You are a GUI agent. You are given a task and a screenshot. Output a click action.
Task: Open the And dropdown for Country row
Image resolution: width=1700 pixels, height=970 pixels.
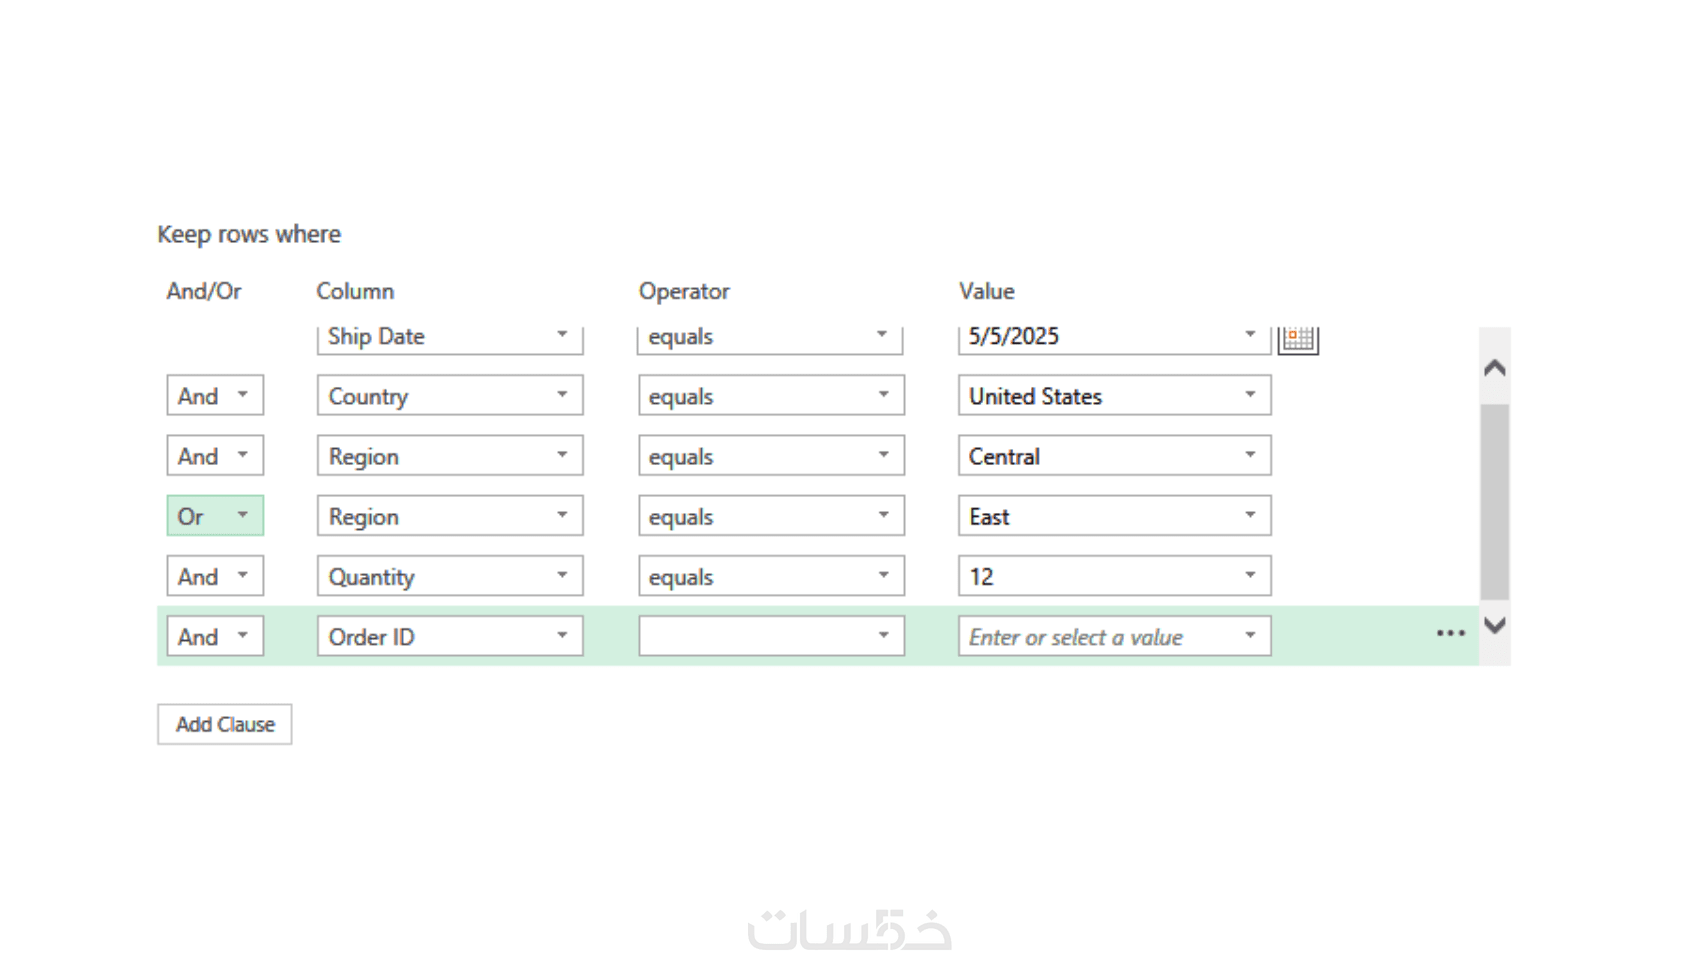click(215, 396)
